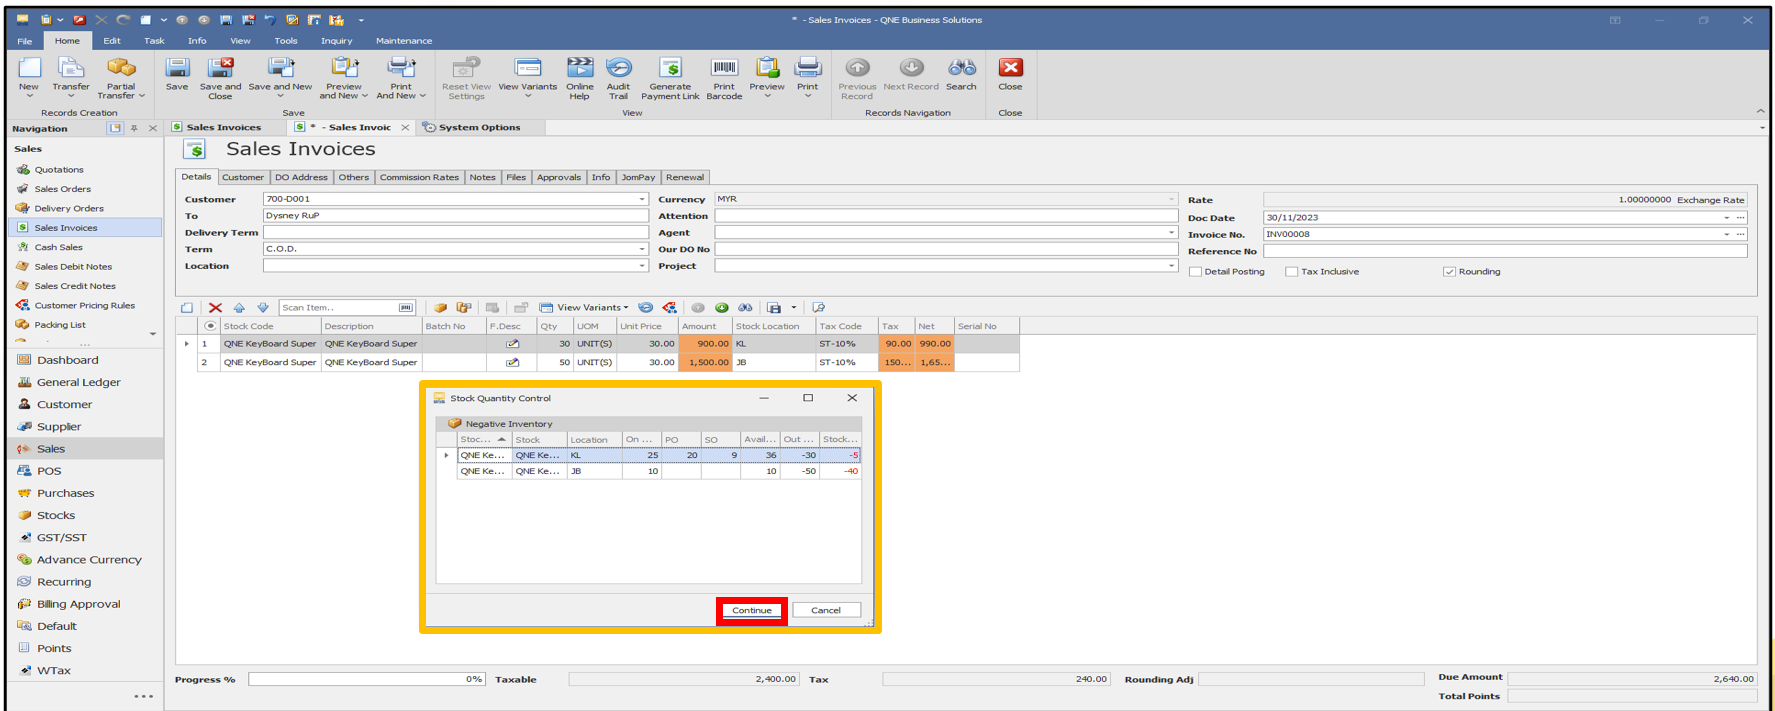Click the Print Barcode icon
Image resolution: width=1775 pixels, height=711 pixels.
724,68
